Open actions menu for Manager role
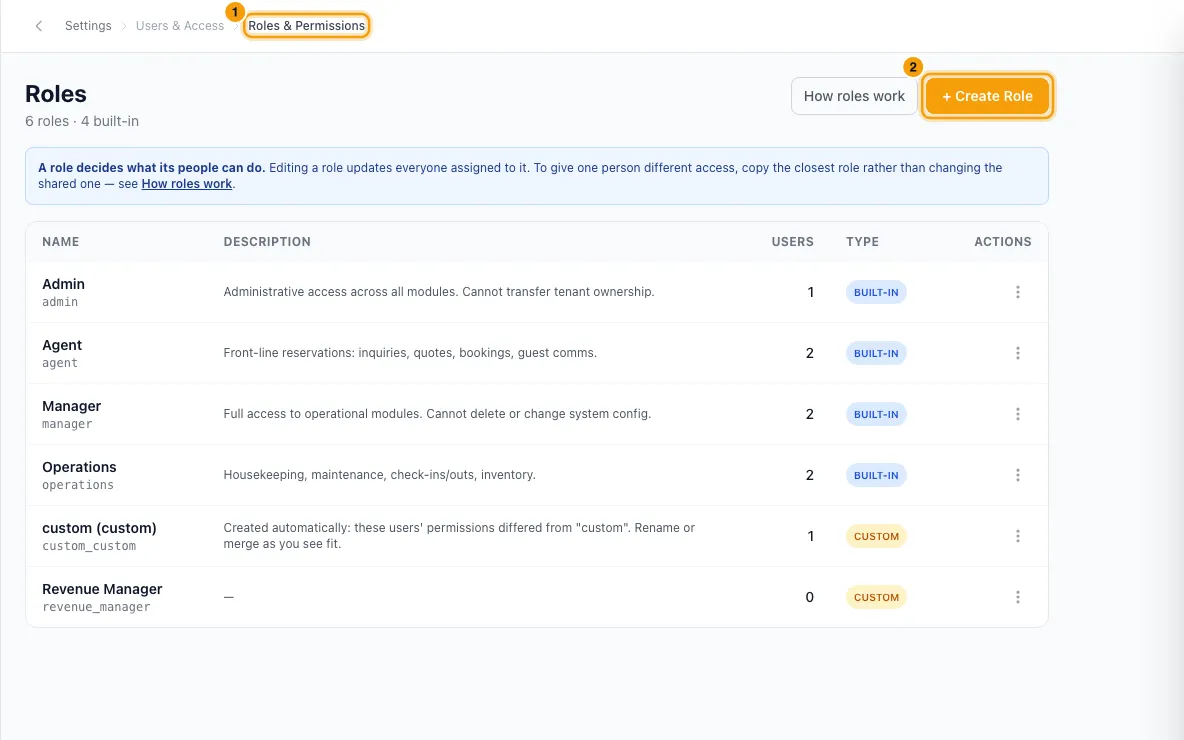Screen dimensions: 1184x740 click(x=1017, y=415)
